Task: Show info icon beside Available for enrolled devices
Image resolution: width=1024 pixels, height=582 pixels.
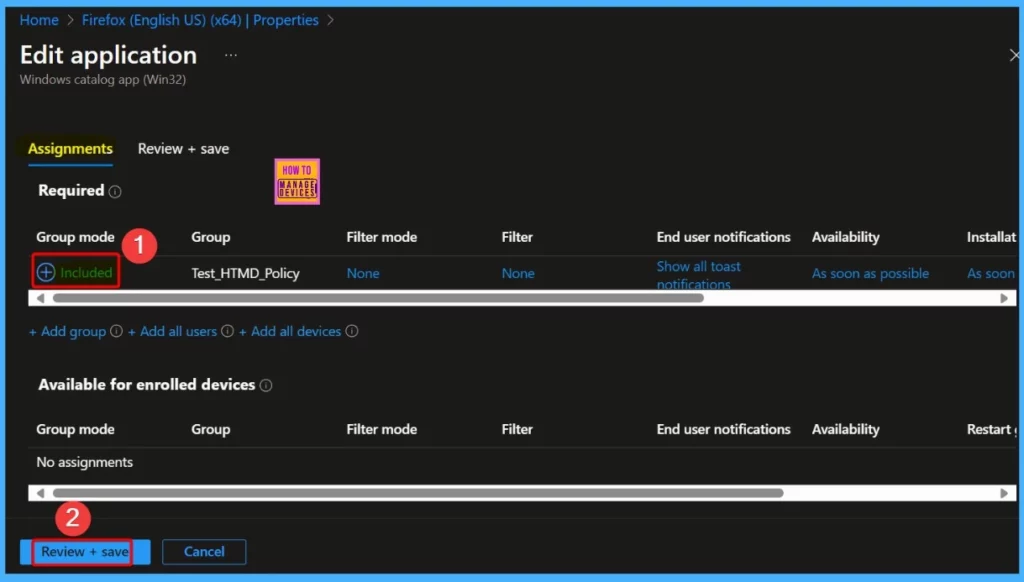Action: click(266, 385)
